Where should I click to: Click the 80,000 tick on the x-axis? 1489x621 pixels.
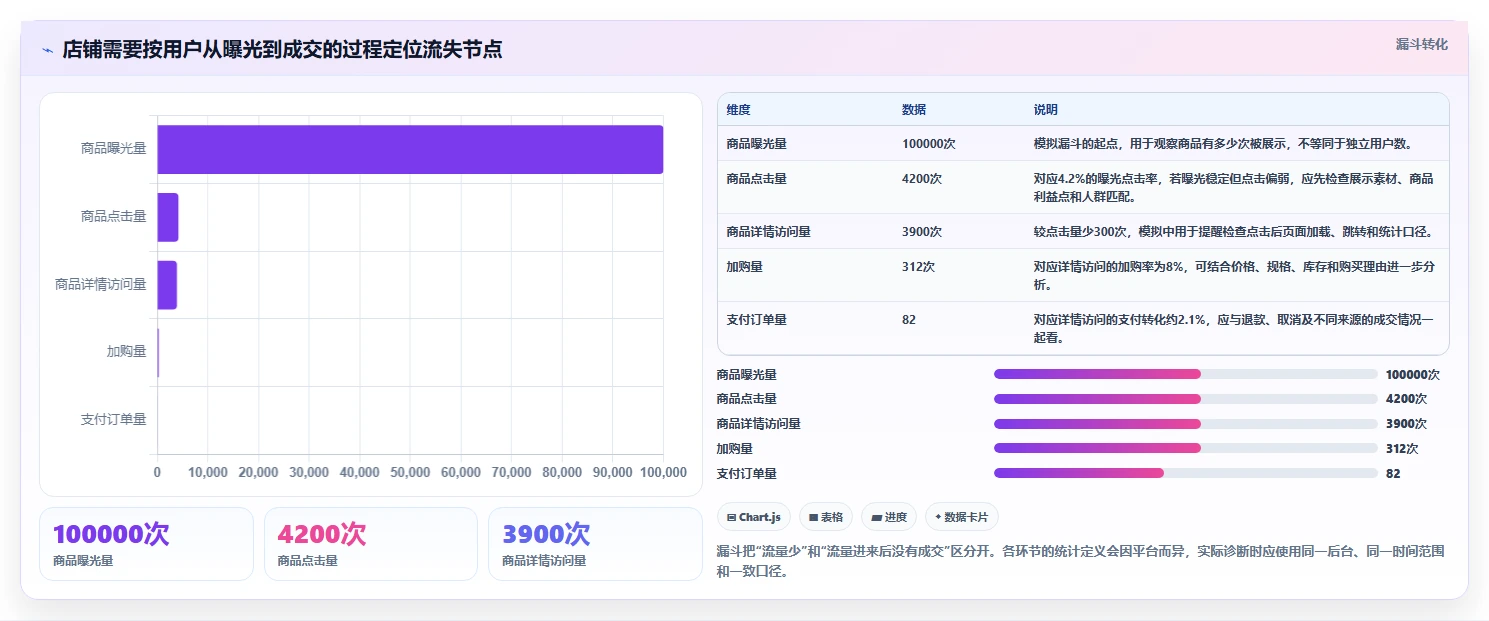coord(562,472)
